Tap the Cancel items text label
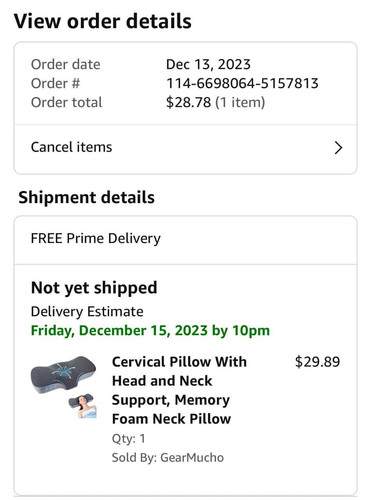 click(71, 147)
